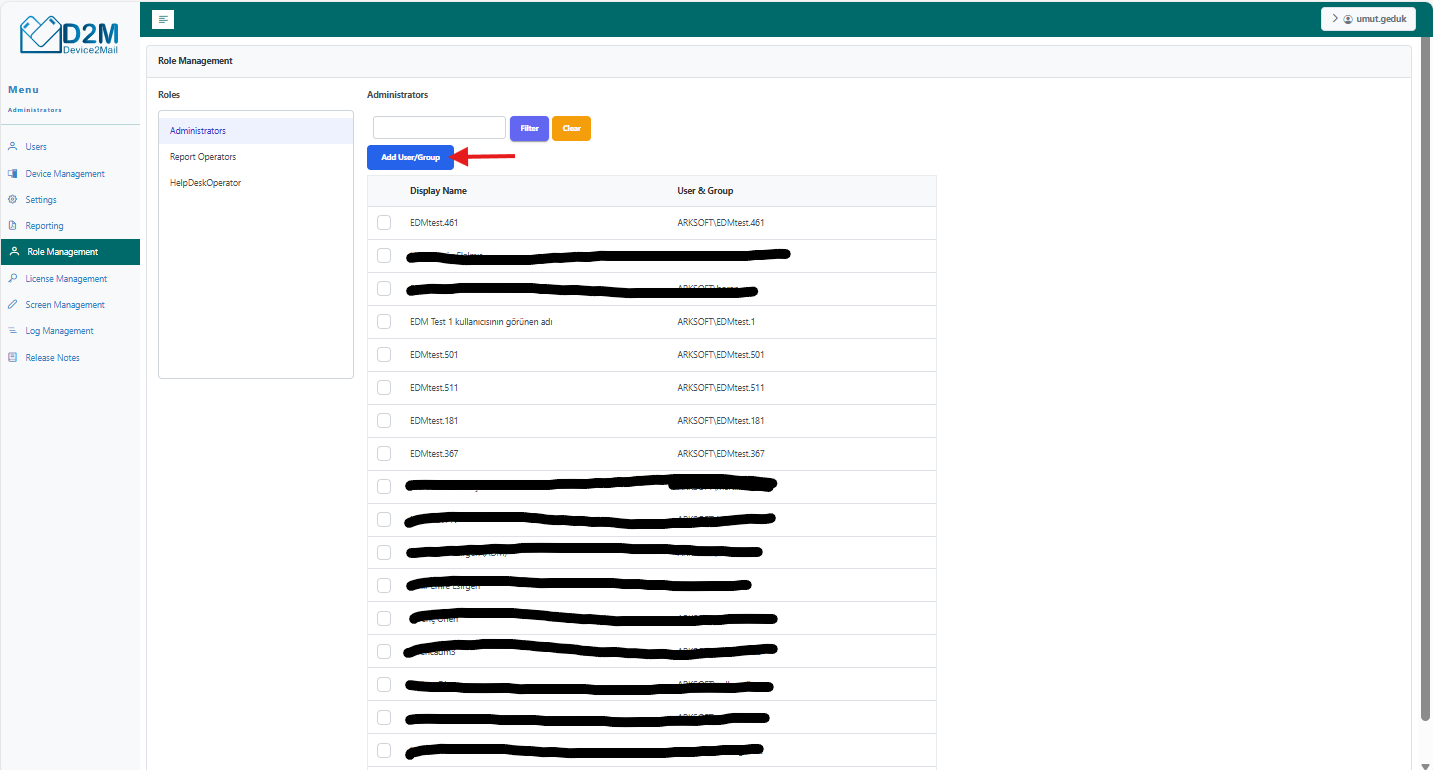
Task: Tick the checkbox beside EDMtest.367
Action: 384,454
